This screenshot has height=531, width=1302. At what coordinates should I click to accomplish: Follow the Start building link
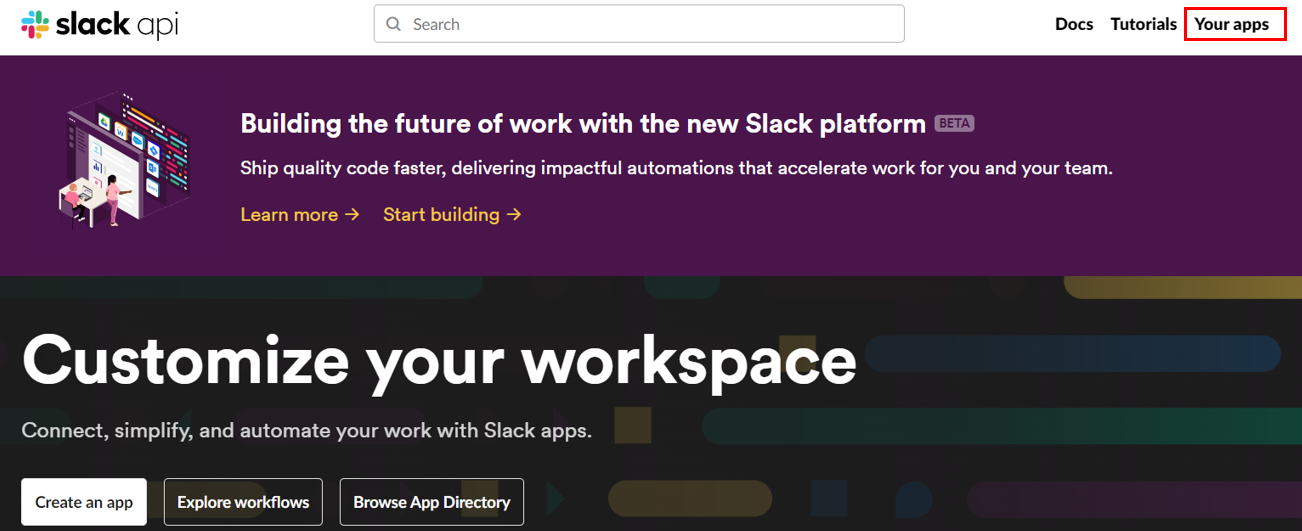click(x=452, y=214)
